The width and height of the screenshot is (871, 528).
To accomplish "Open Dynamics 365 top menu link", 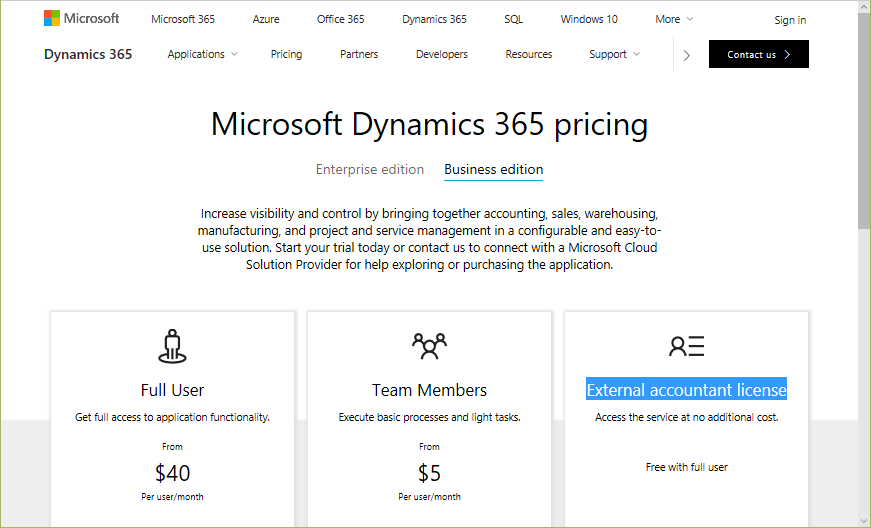I will point(434,19).
